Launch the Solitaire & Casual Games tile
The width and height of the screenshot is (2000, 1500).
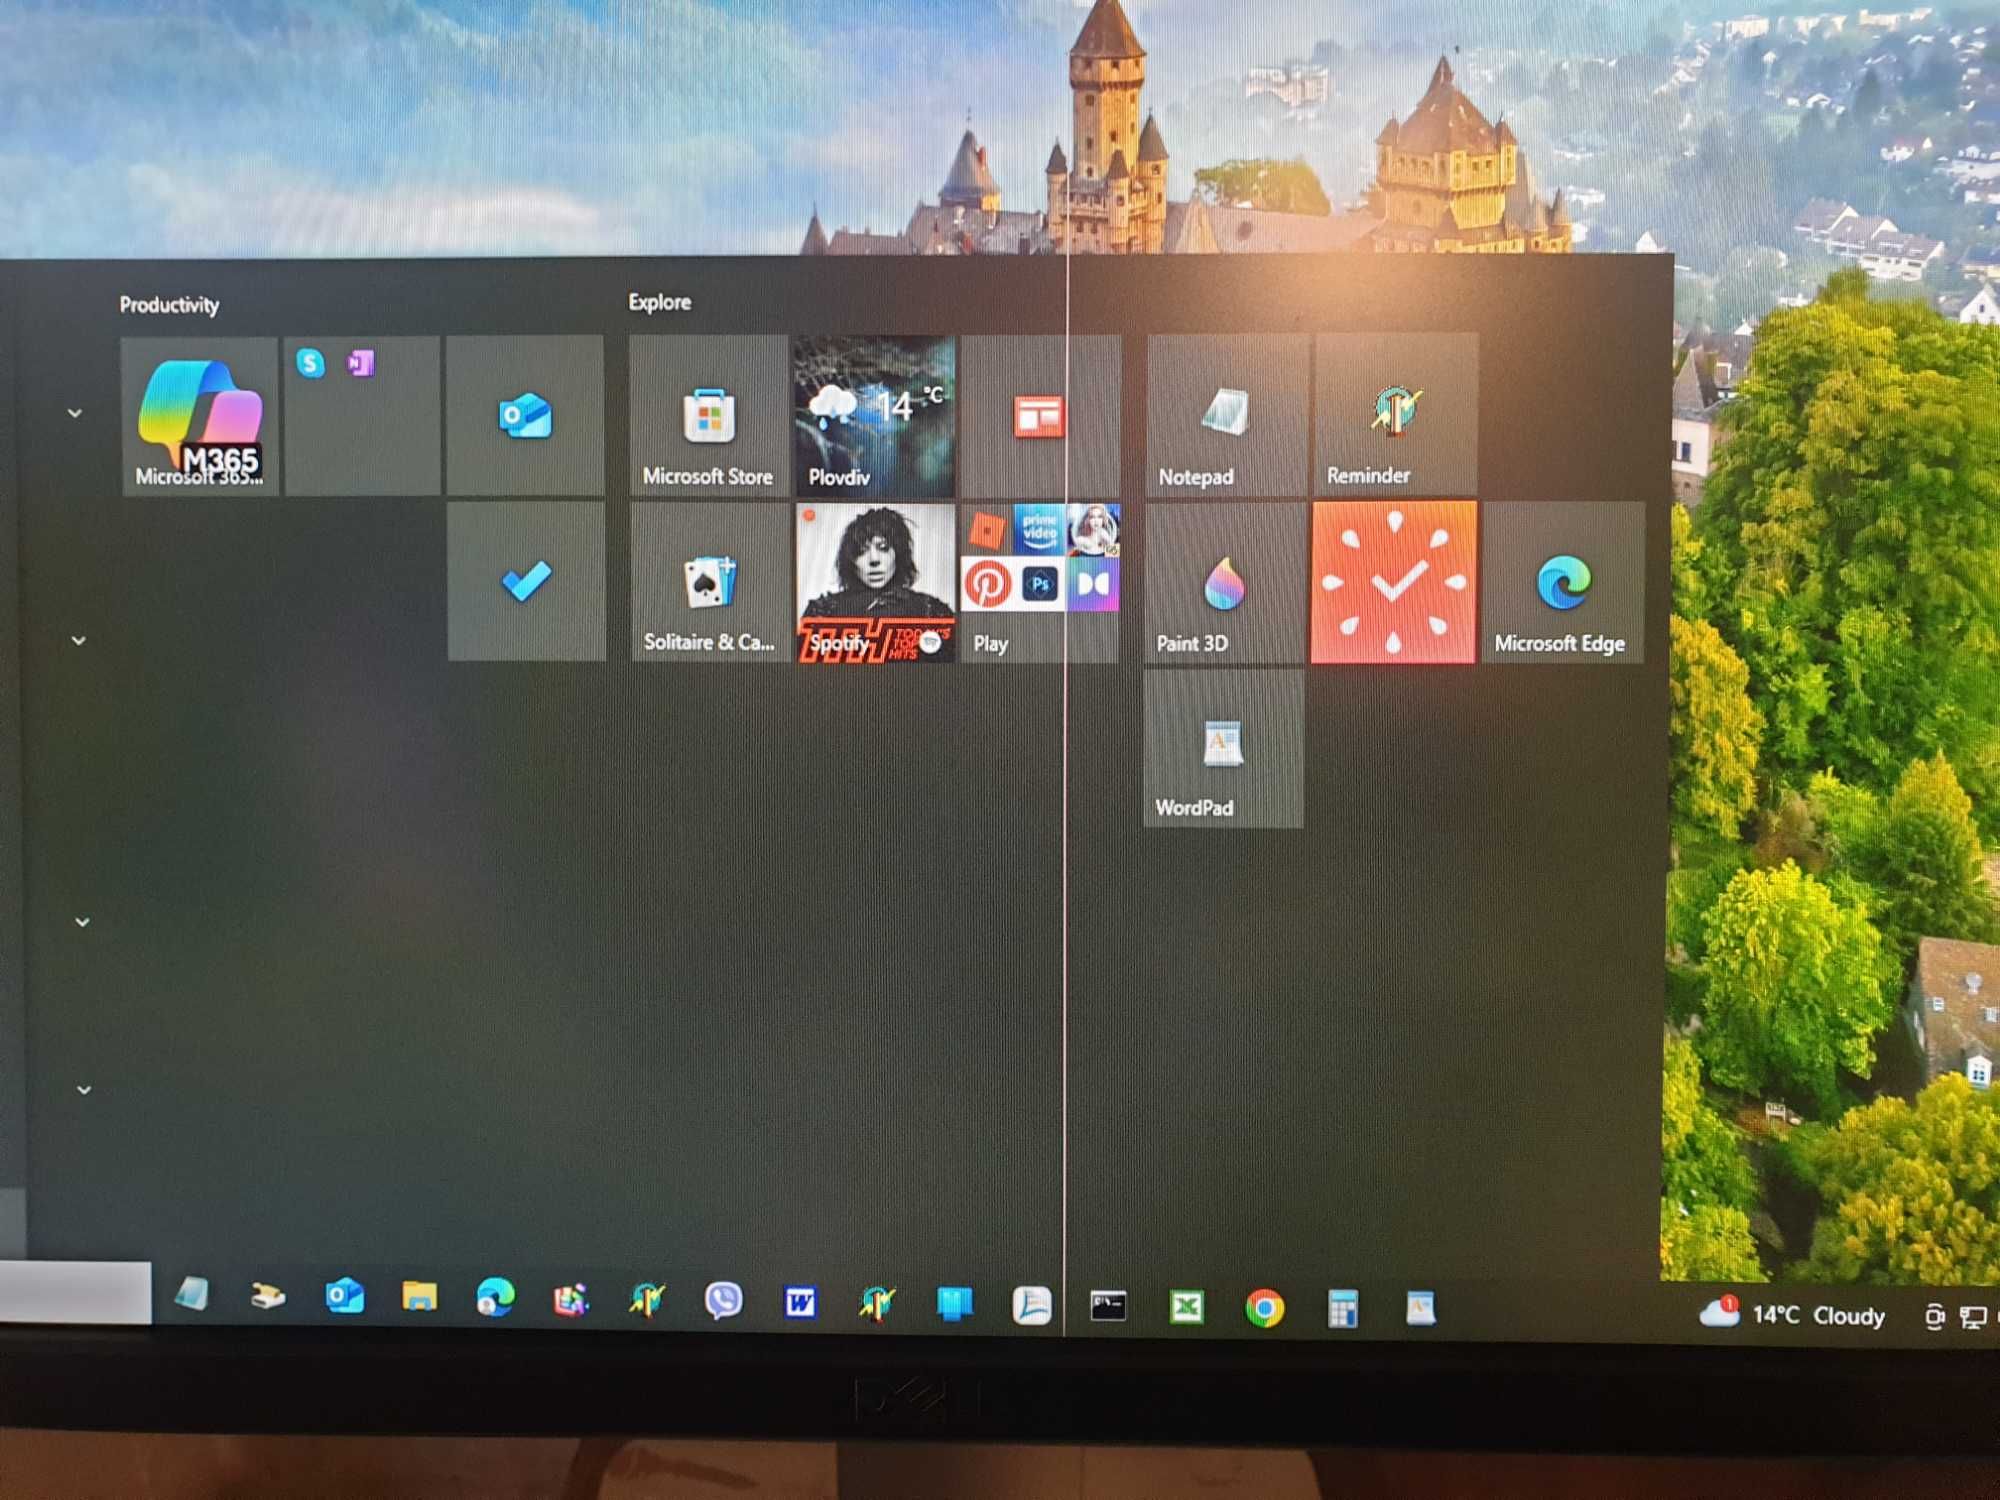tap(710, 582)
